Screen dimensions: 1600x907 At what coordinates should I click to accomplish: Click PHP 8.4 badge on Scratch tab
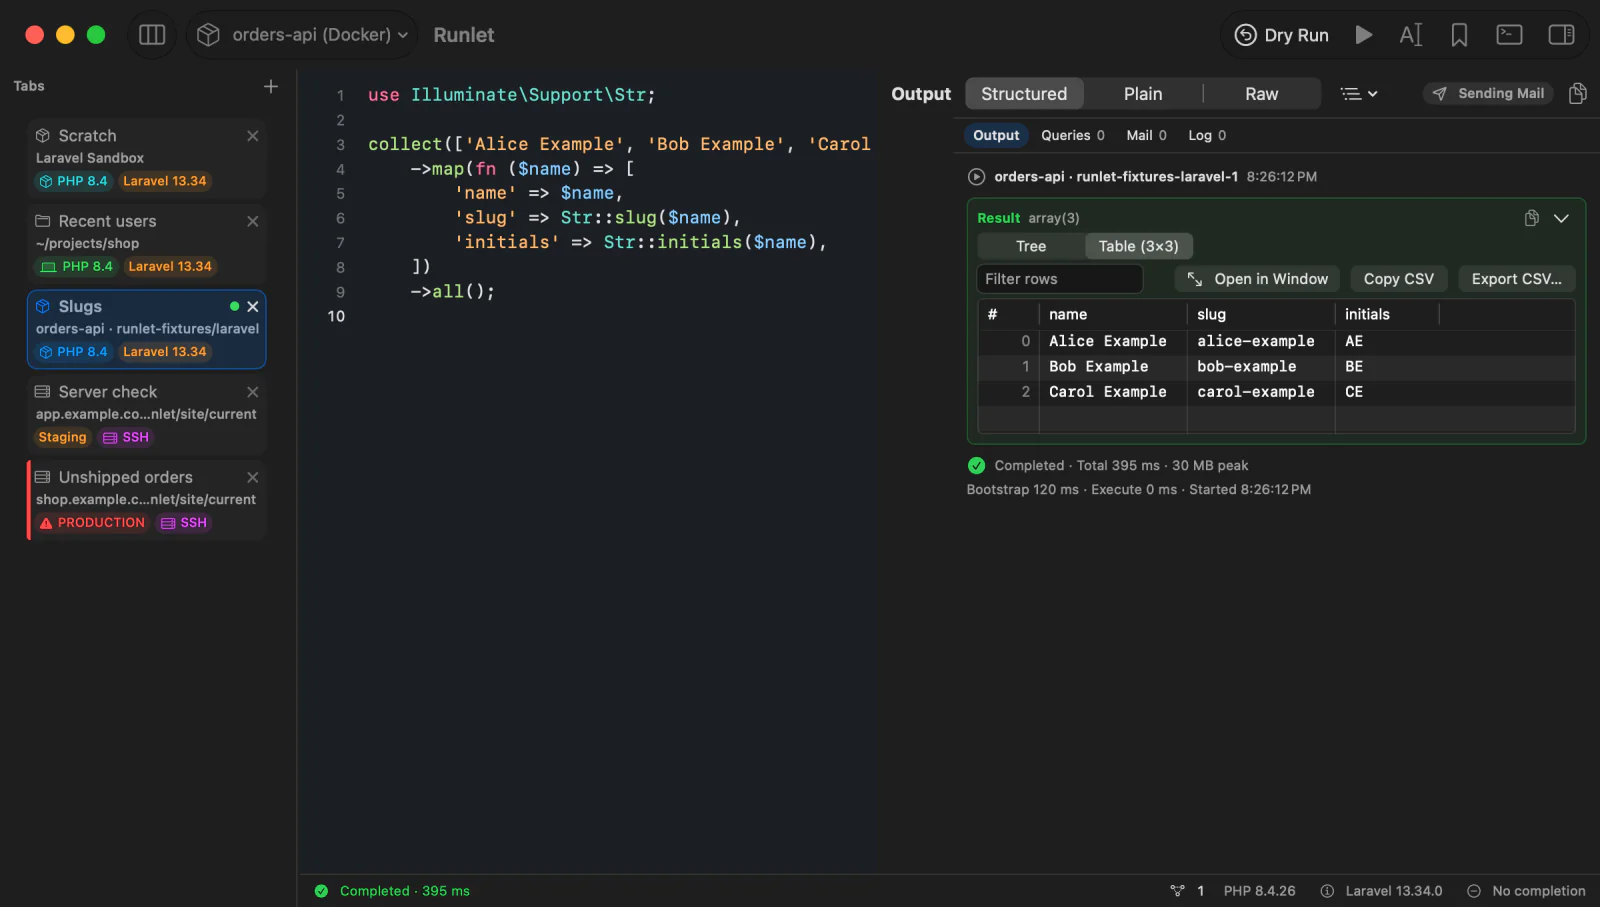click(x=73, y=182)
